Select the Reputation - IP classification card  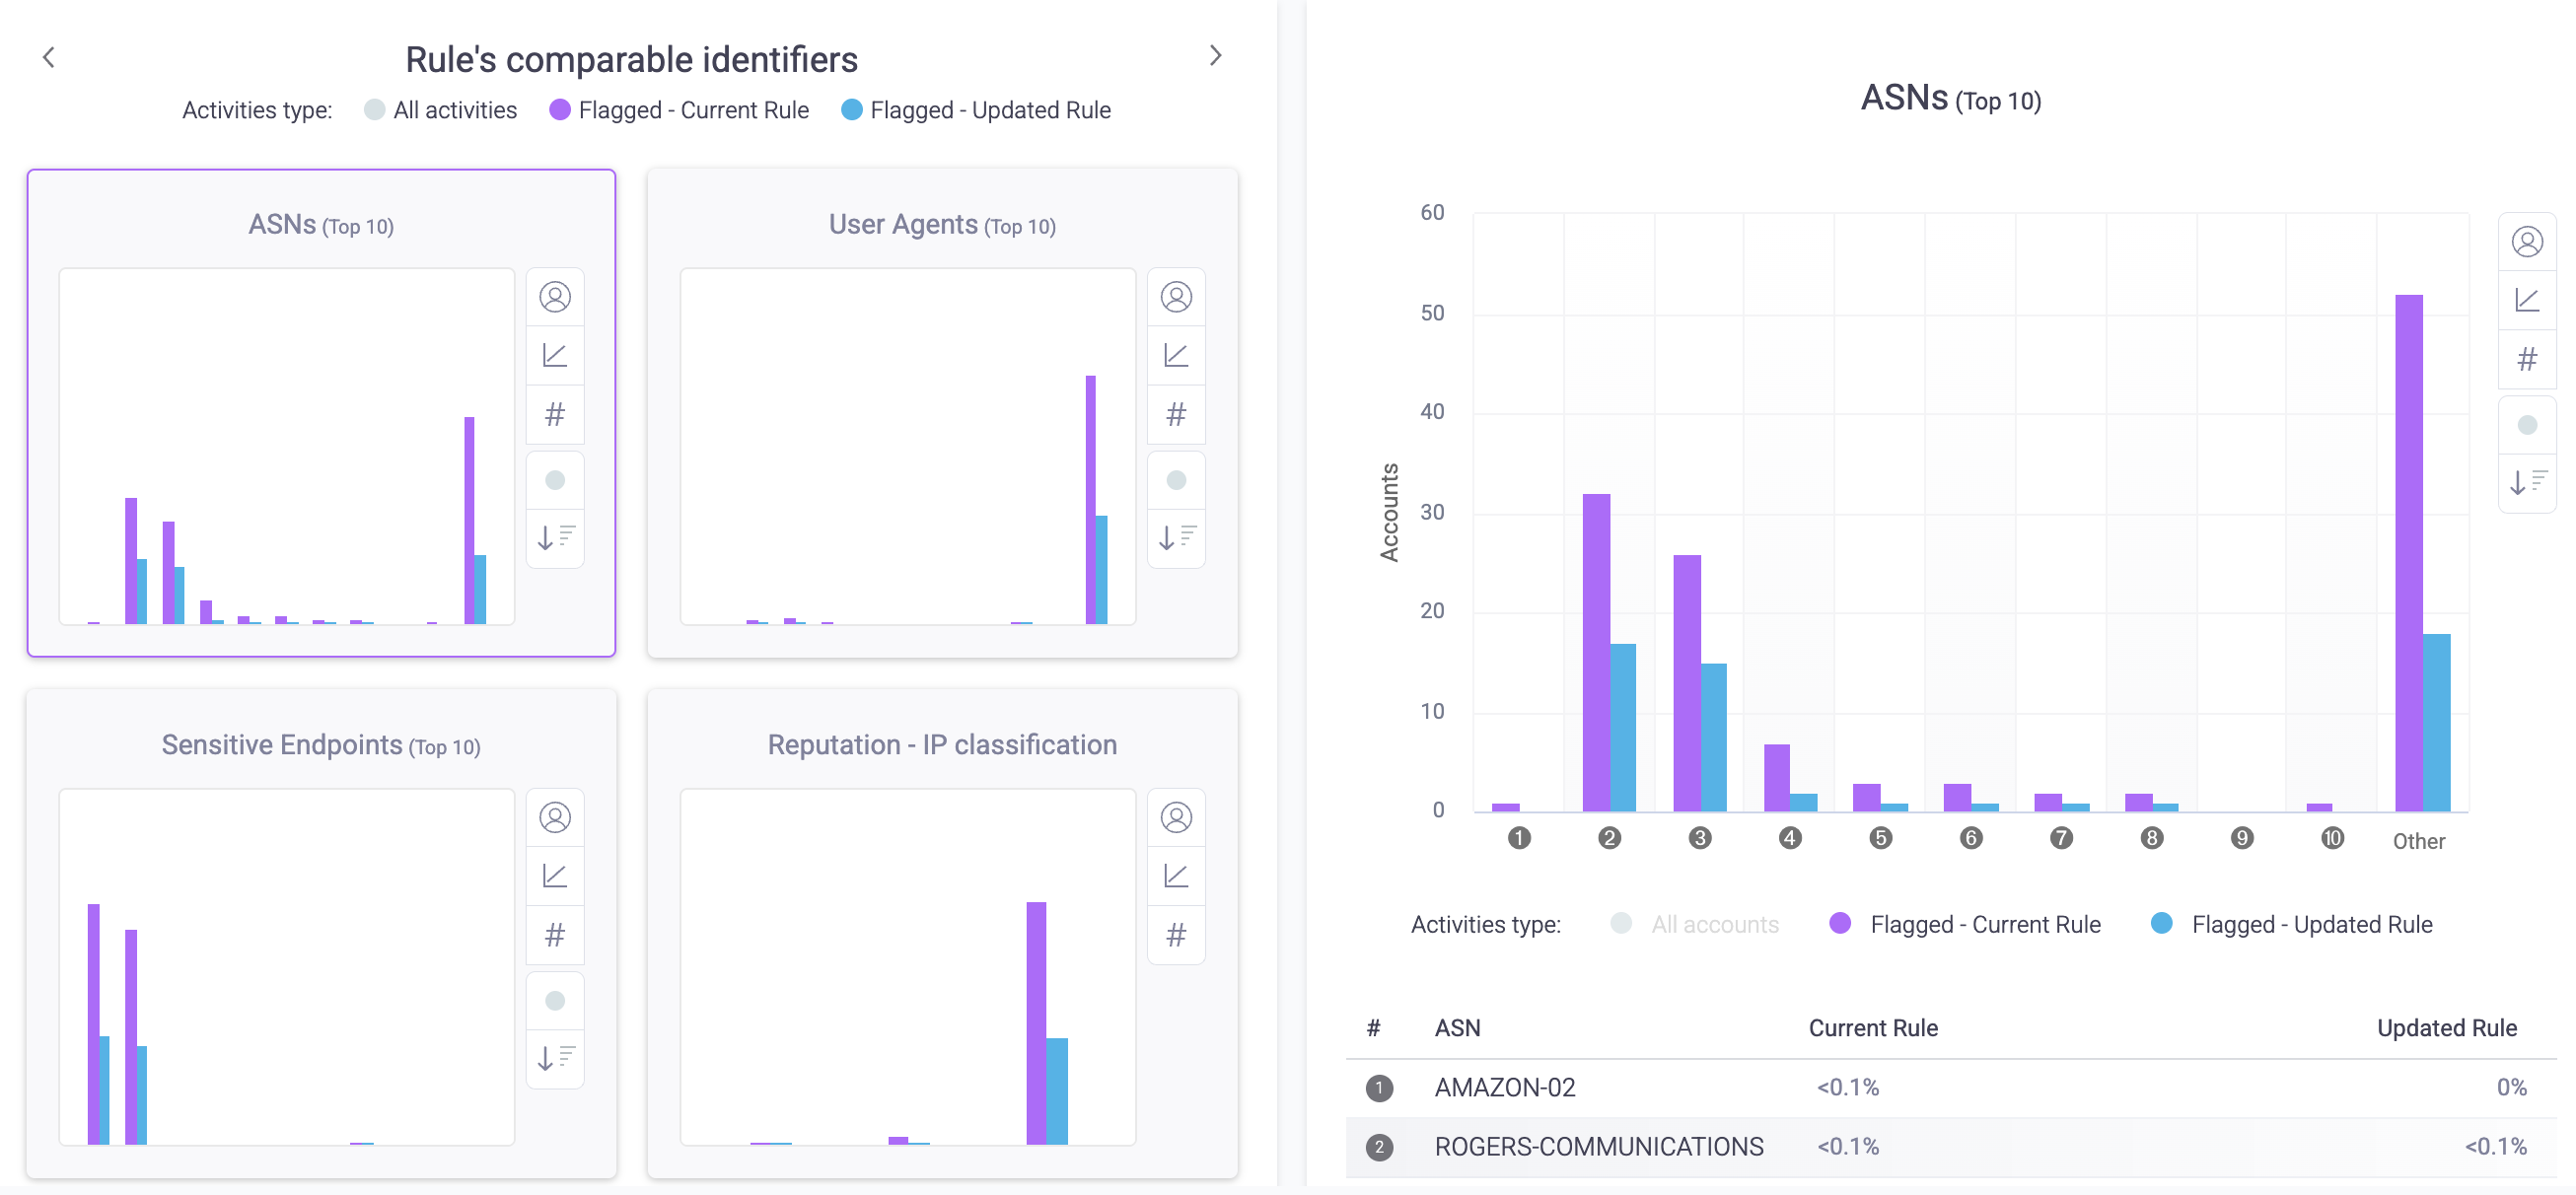(941, 745)
